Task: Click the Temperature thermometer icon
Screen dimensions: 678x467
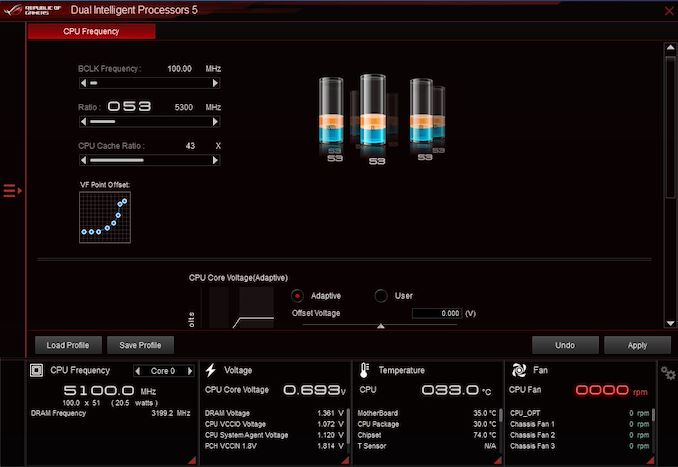Action: tap(364, 370)
